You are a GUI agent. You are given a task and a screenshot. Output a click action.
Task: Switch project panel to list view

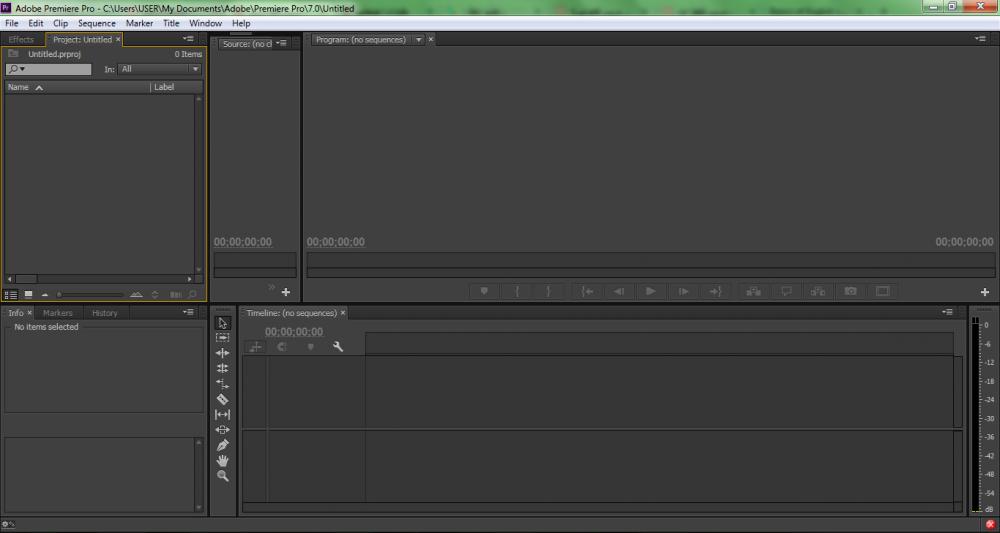click(12, 294)
